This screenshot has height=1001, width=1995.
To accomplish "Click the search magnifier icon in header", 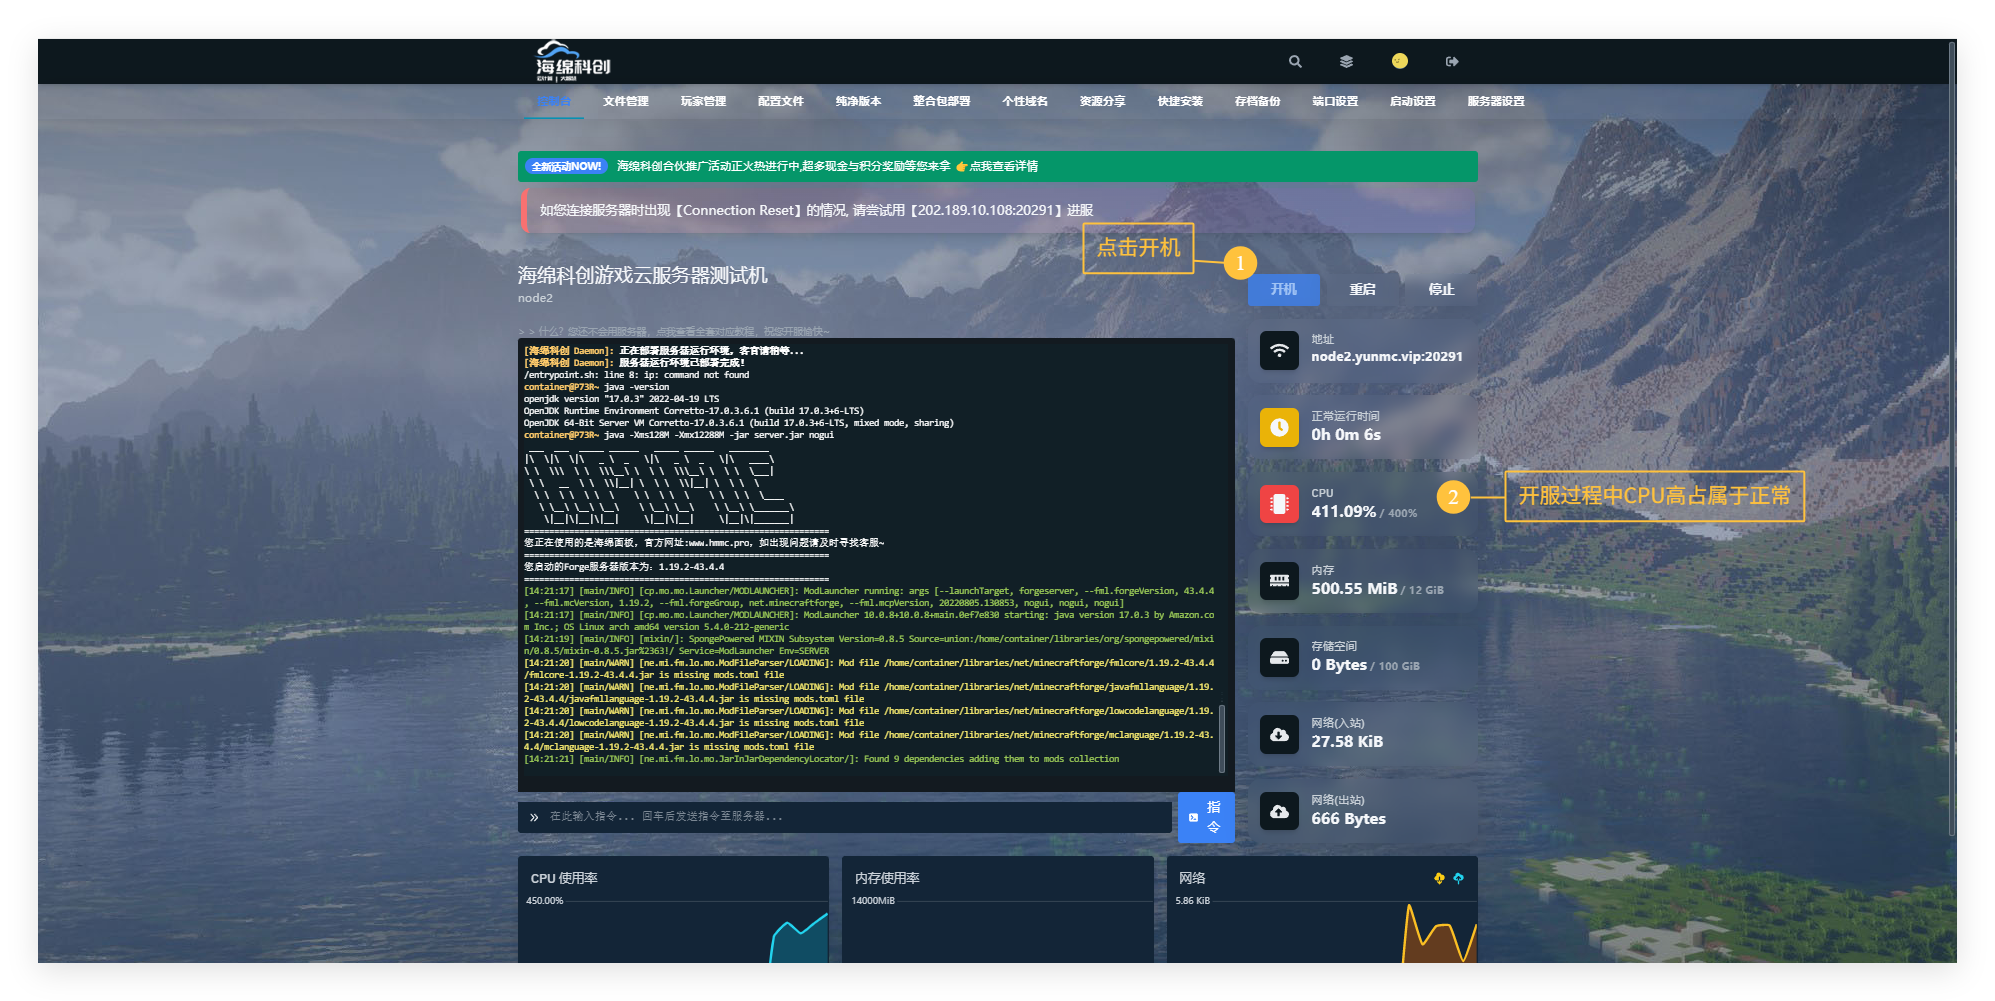I will tap(1295, 62).
